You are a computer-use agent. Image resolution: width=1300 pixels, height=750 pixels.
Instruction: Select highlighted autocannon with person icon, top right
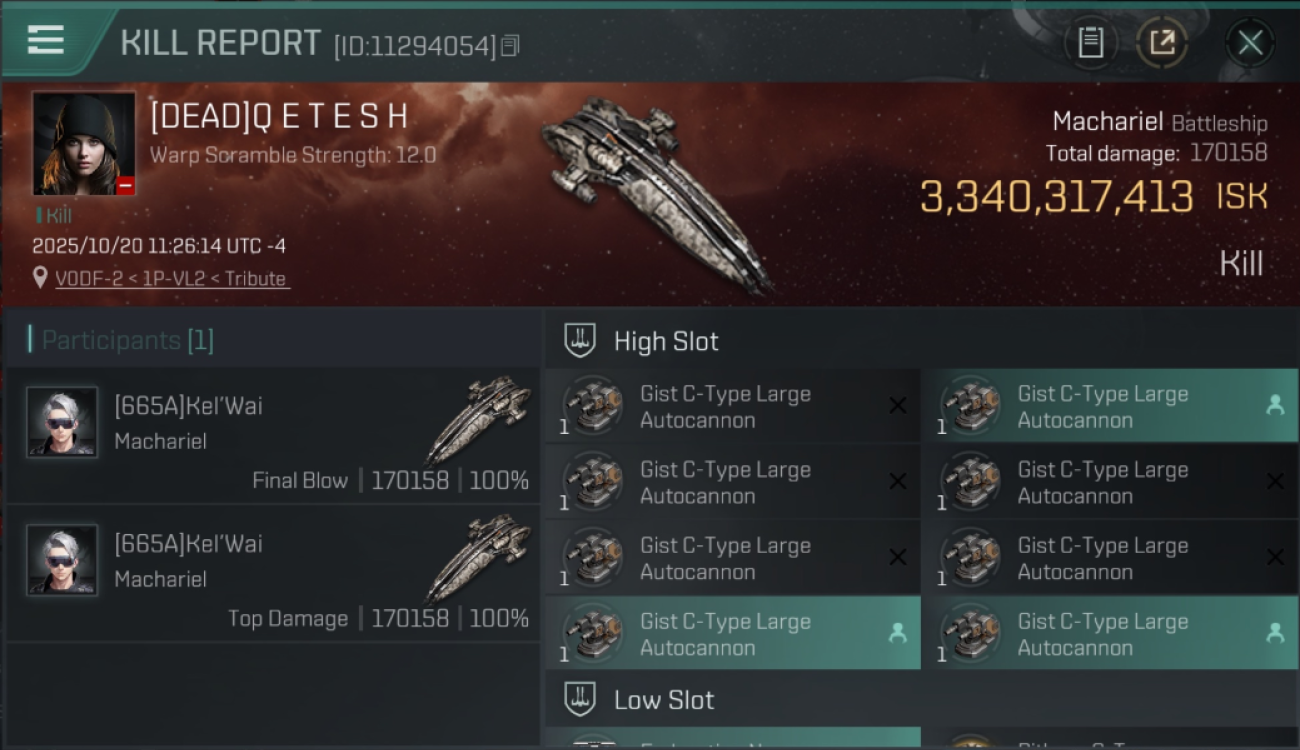tap(1110, 407)
